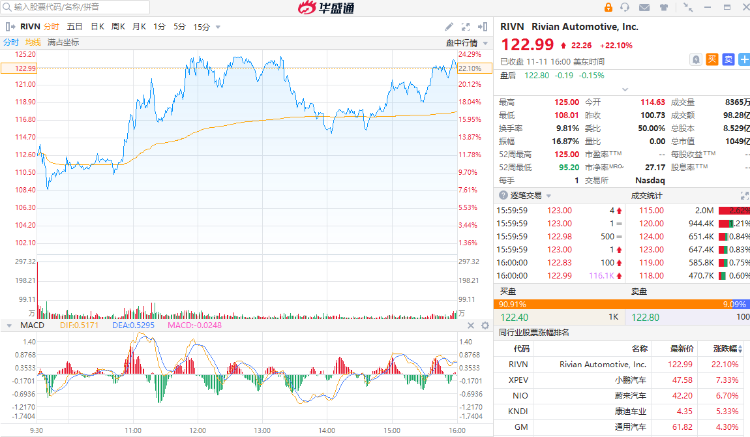Open customer service headset icon
The width and height of the screenshot is (750, 437).
(x=625, y=7)
